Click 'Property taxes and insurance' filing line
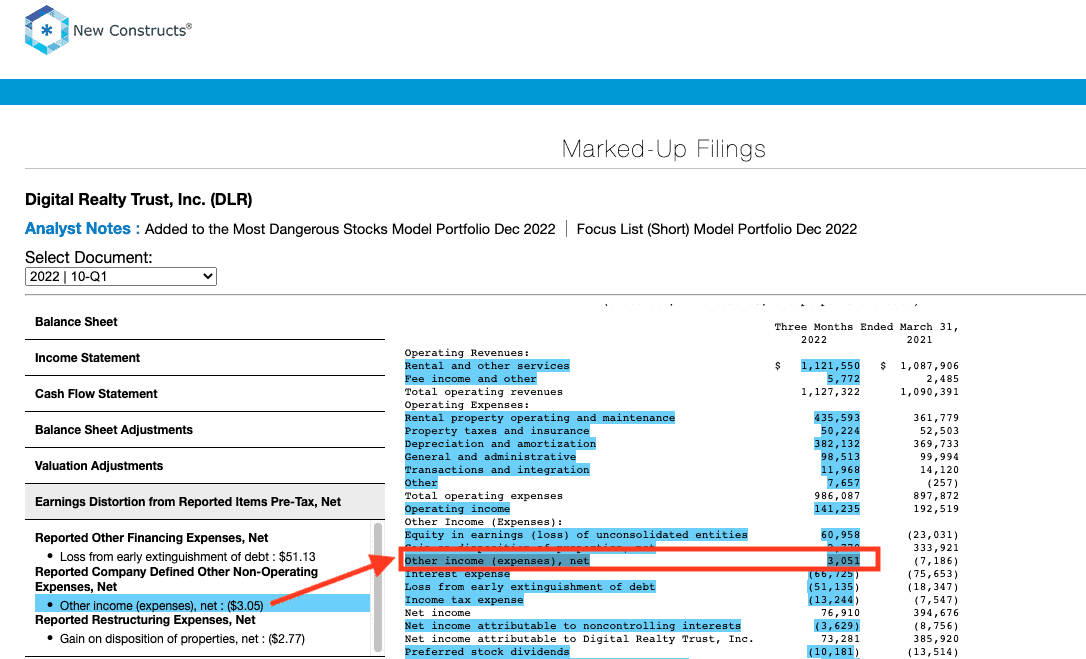The width and height of the screenshot is (1086, 659). click(x=497, y=431)
